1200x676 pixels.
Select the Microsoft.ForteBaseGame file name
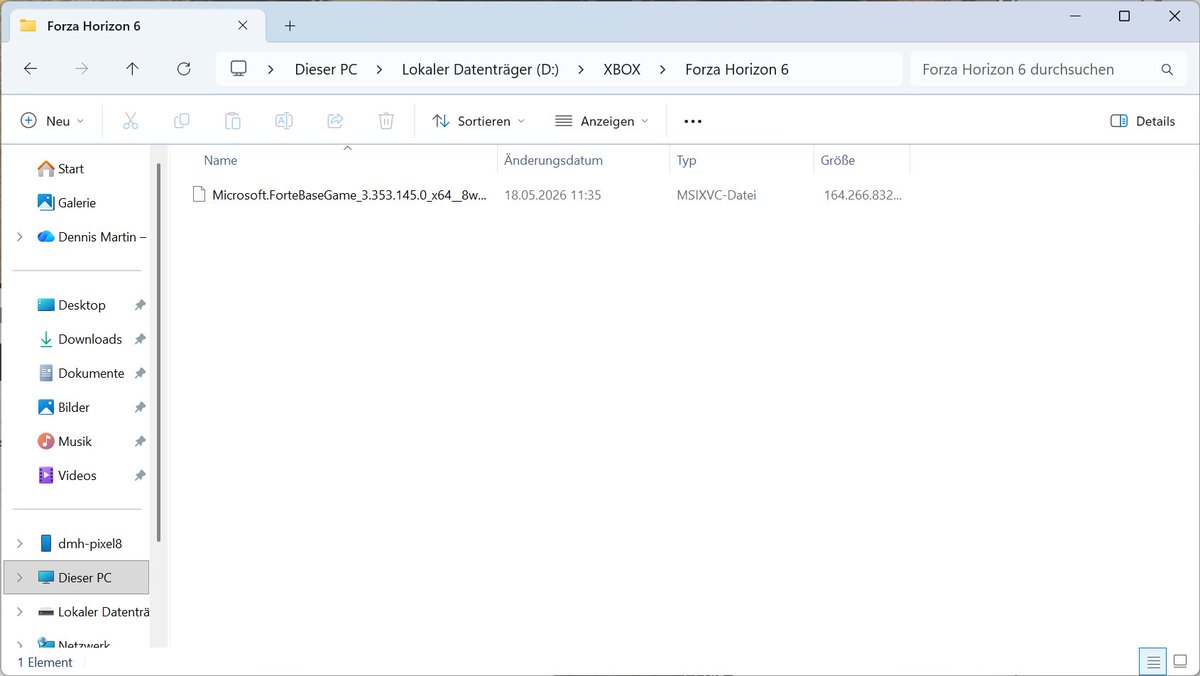[x=350, y=195]
